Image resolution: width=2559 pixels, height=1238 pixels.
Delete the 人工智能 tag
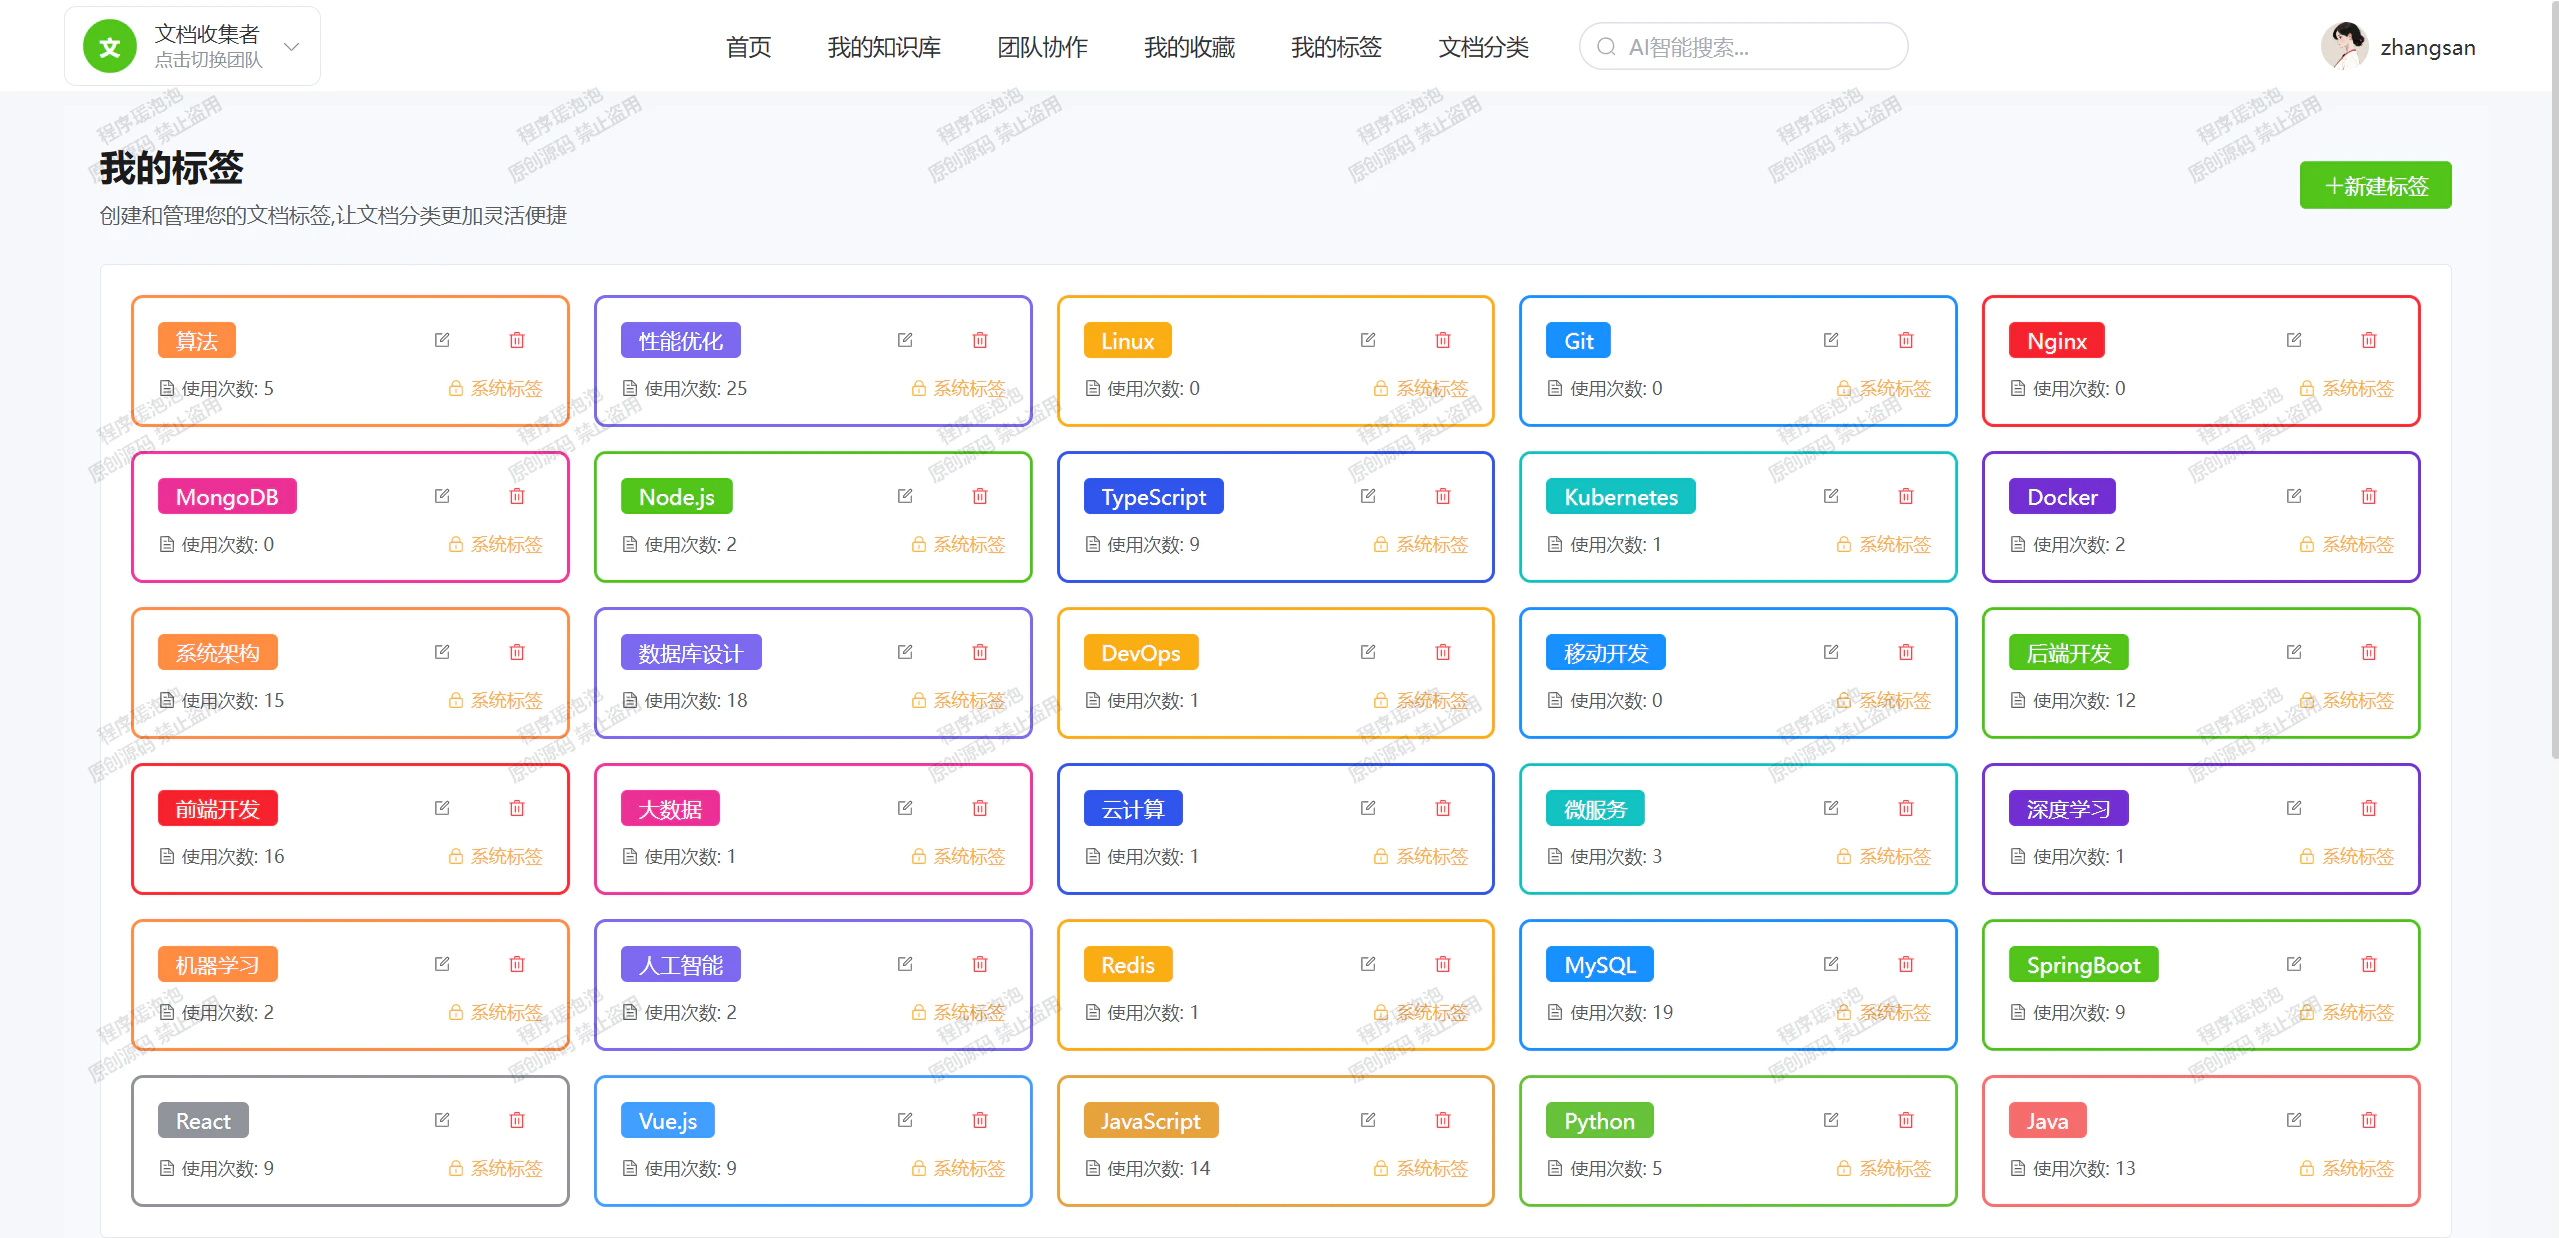point(980,964)
